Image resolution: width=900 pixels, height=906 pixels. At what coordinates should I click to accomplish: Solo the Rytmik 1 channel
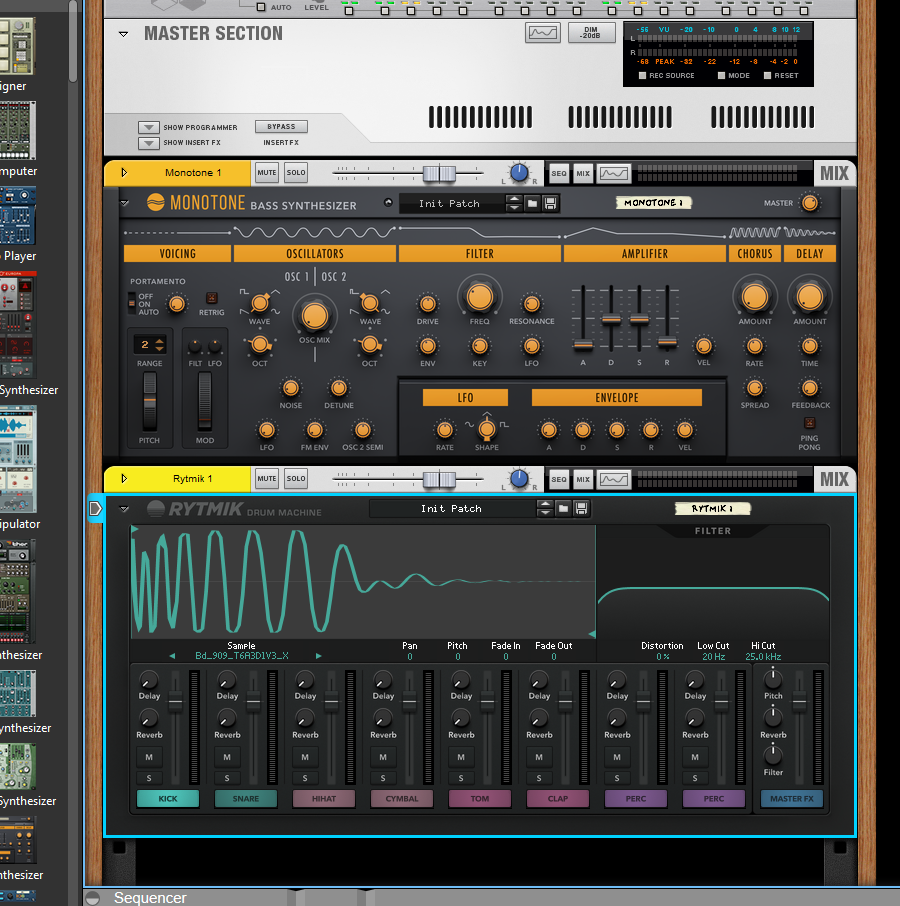pos(296,479)
